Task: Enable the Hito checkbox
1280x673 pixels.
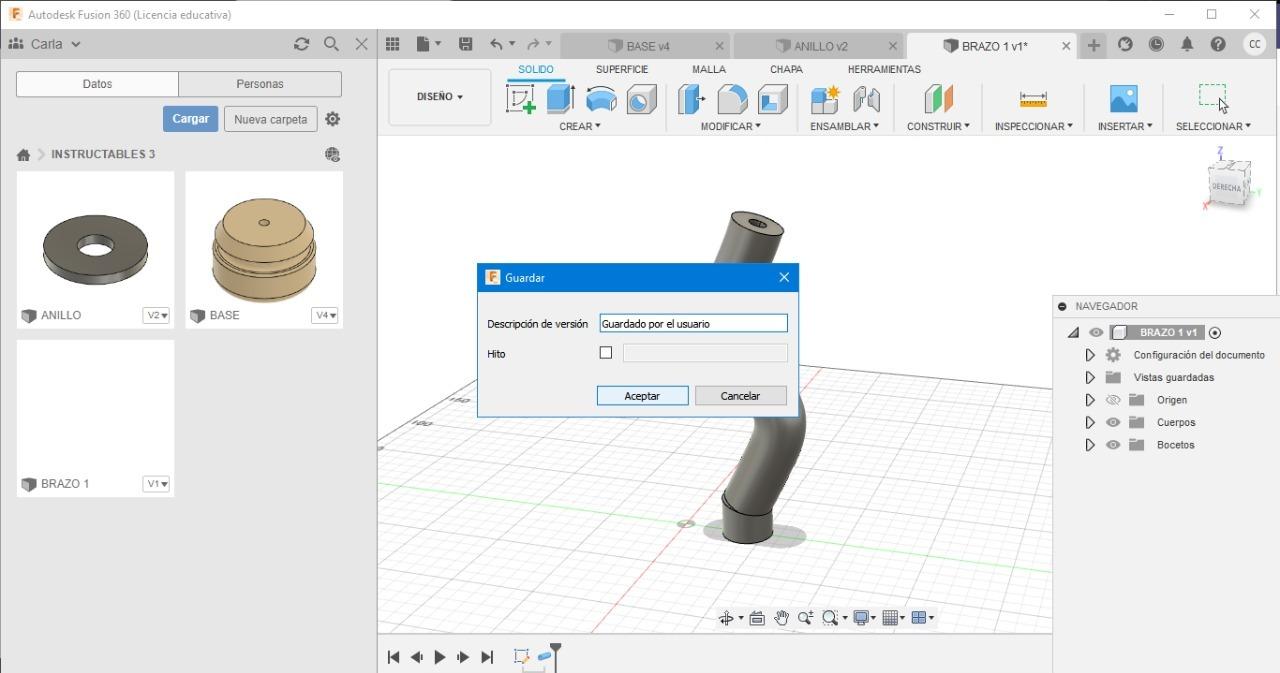Action: pyautogui.click(x=605, y=353)
